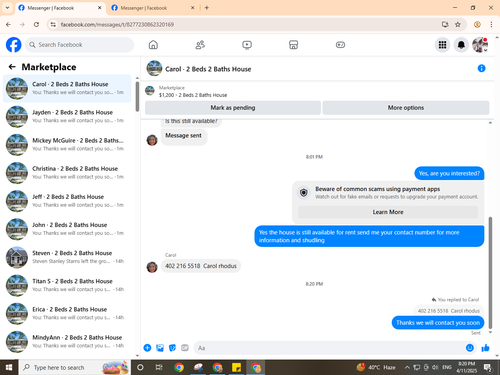
Task: Open a new Chrome tab
Action: pyautogui.click(x=207, y=8)
